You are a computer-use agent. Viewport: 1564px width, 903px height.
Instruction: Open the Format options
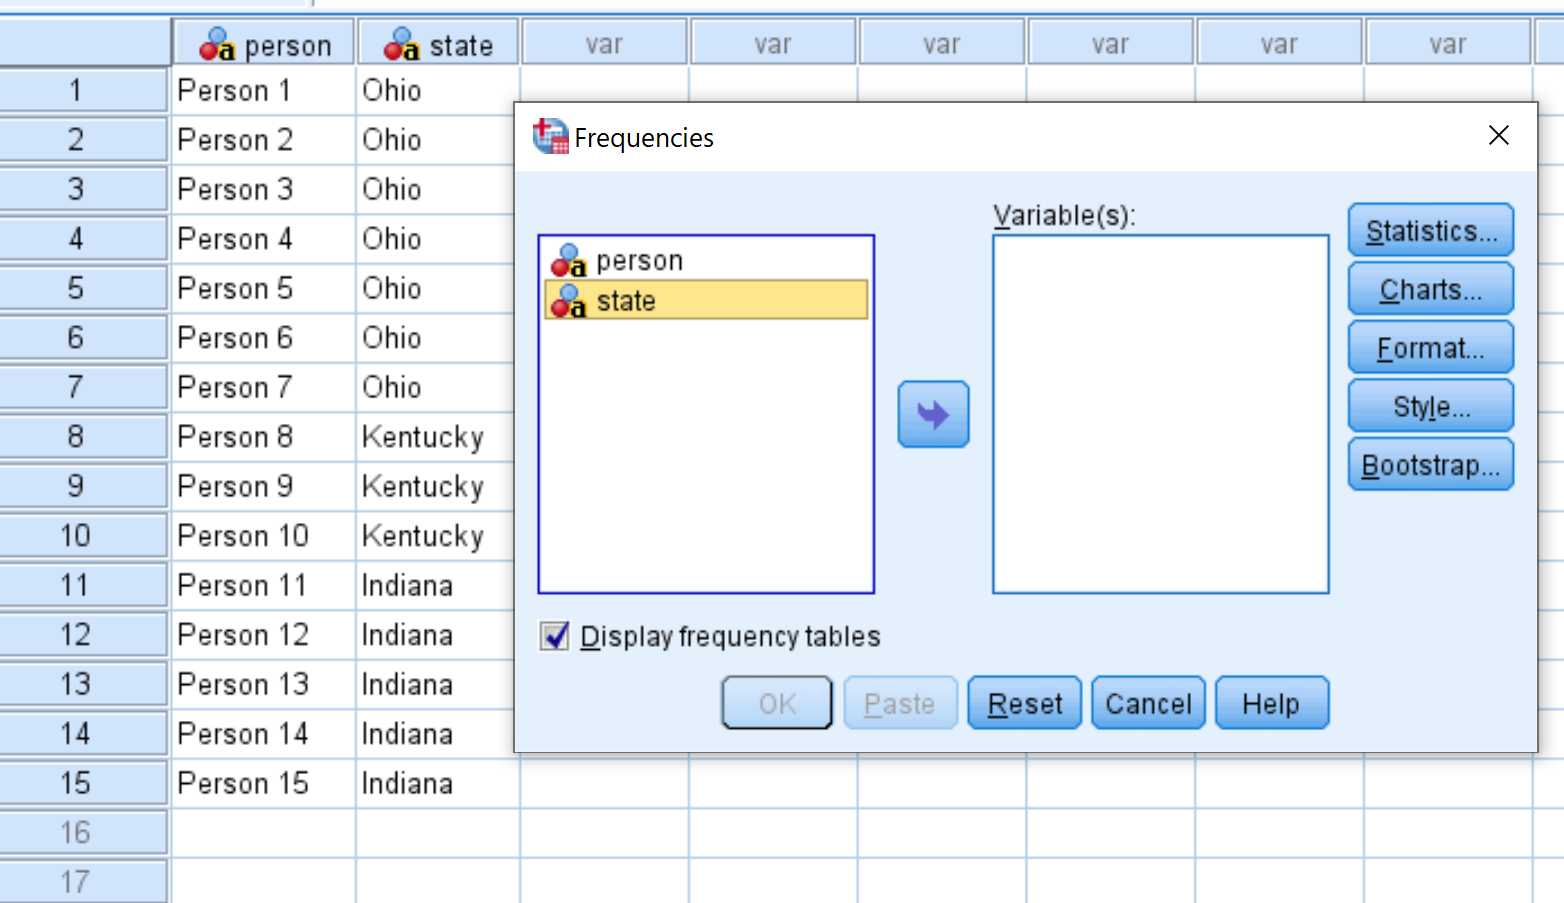[1430, 348]
